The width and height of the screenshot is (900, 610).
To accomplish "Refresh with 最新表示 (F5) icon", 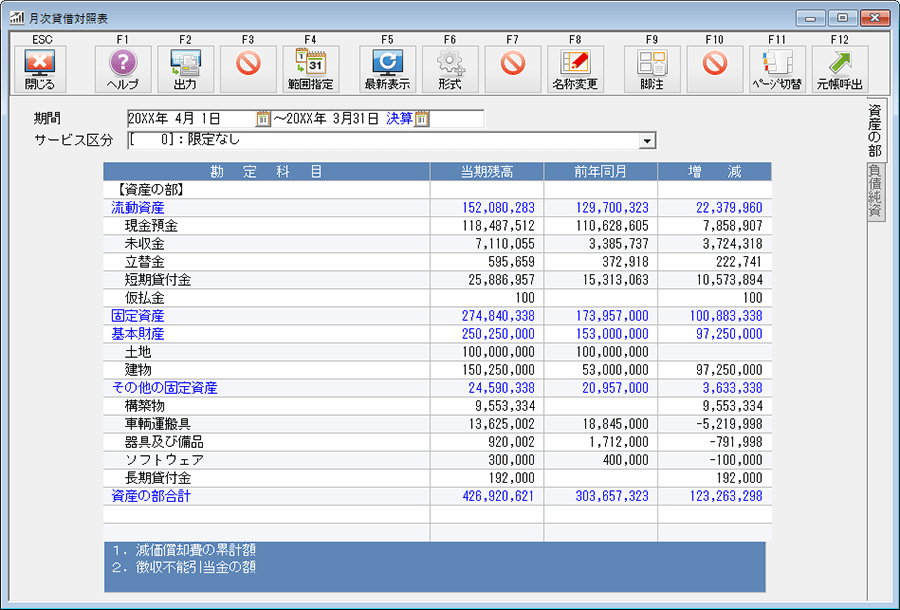I will coord(387,69).
